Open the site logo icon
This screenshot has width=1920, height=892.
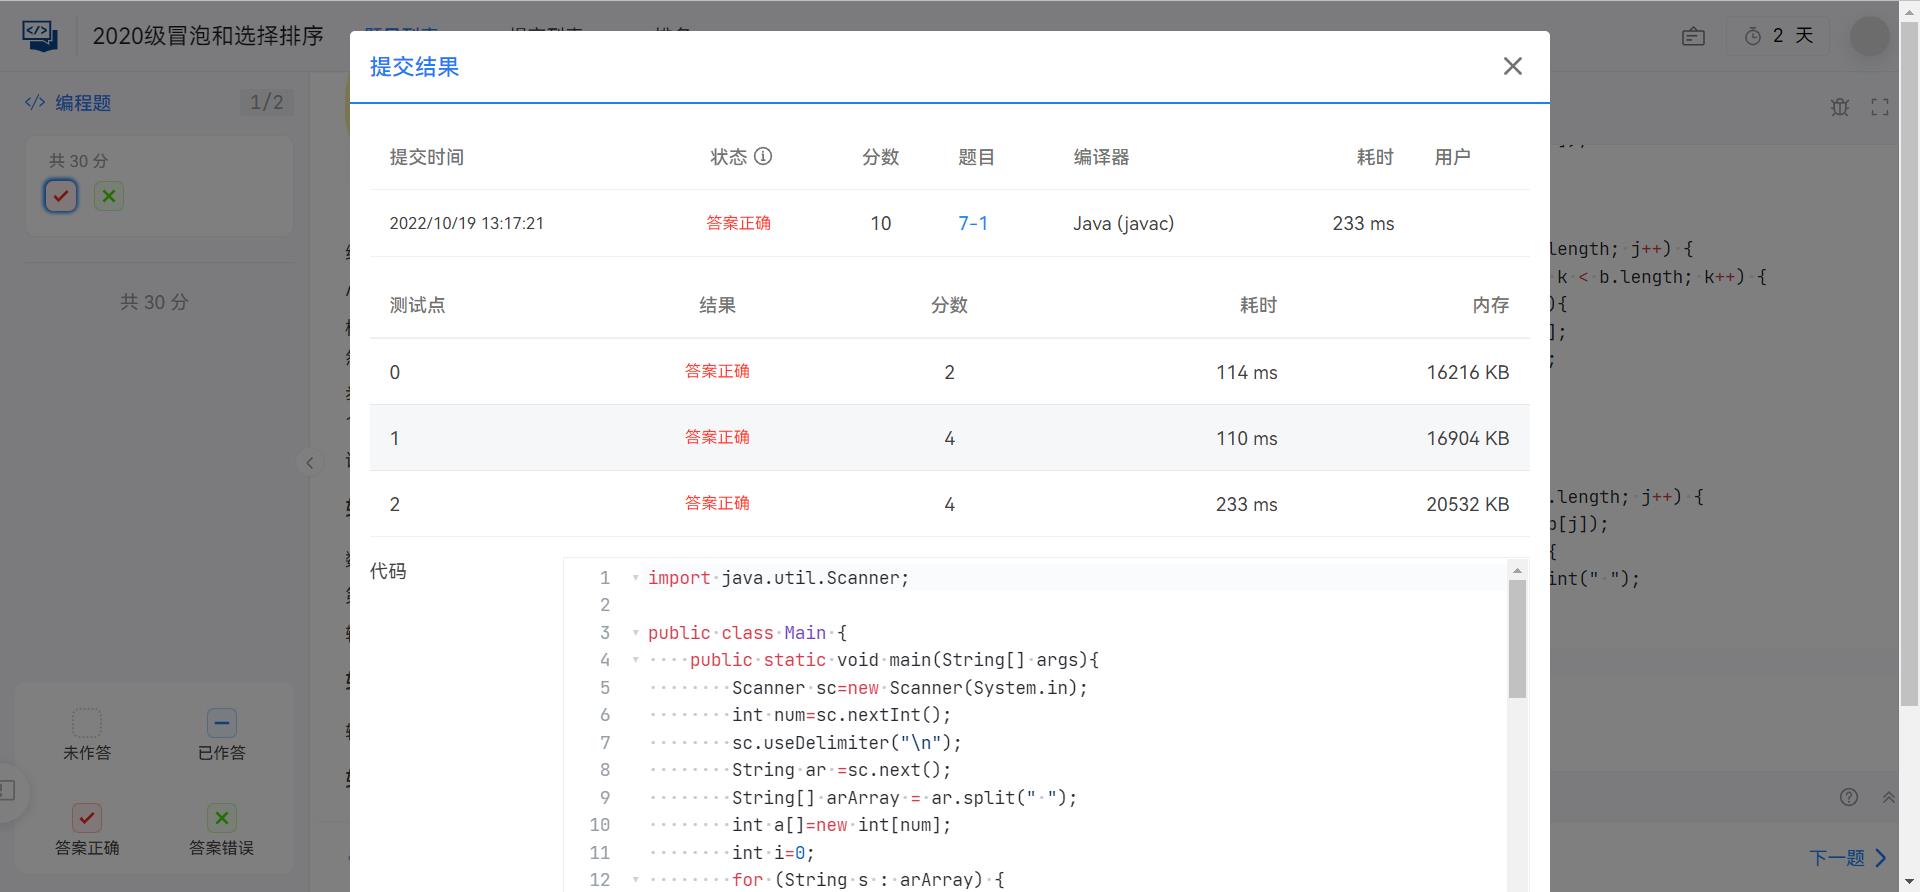coord(40,35)
